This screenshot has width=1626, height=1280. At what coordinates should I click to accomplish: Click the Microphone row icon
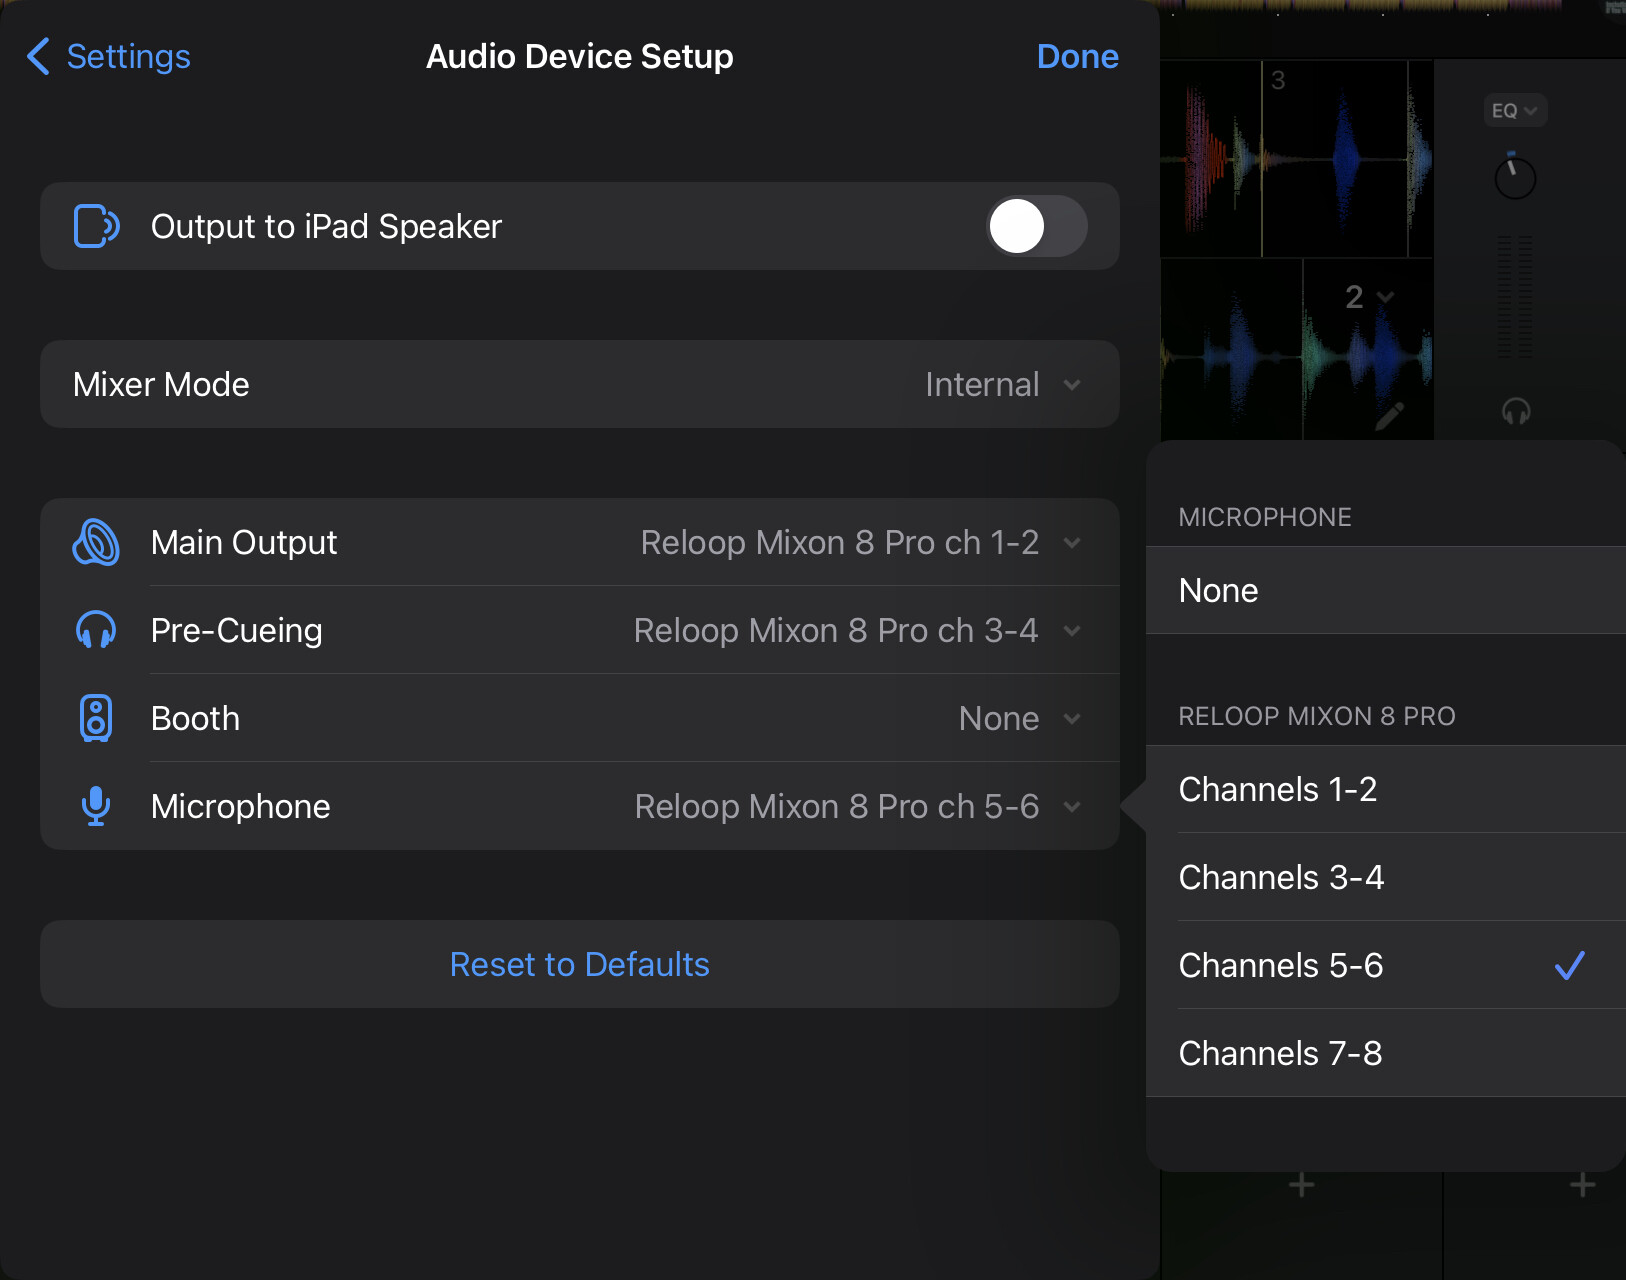point(96,806)
